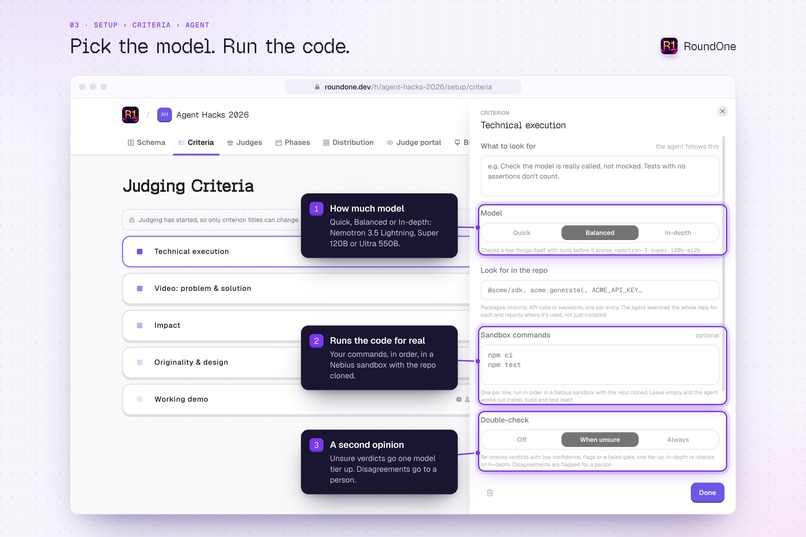
Task: Click the CRITERION label in the side panel
Action: point(494,113)
